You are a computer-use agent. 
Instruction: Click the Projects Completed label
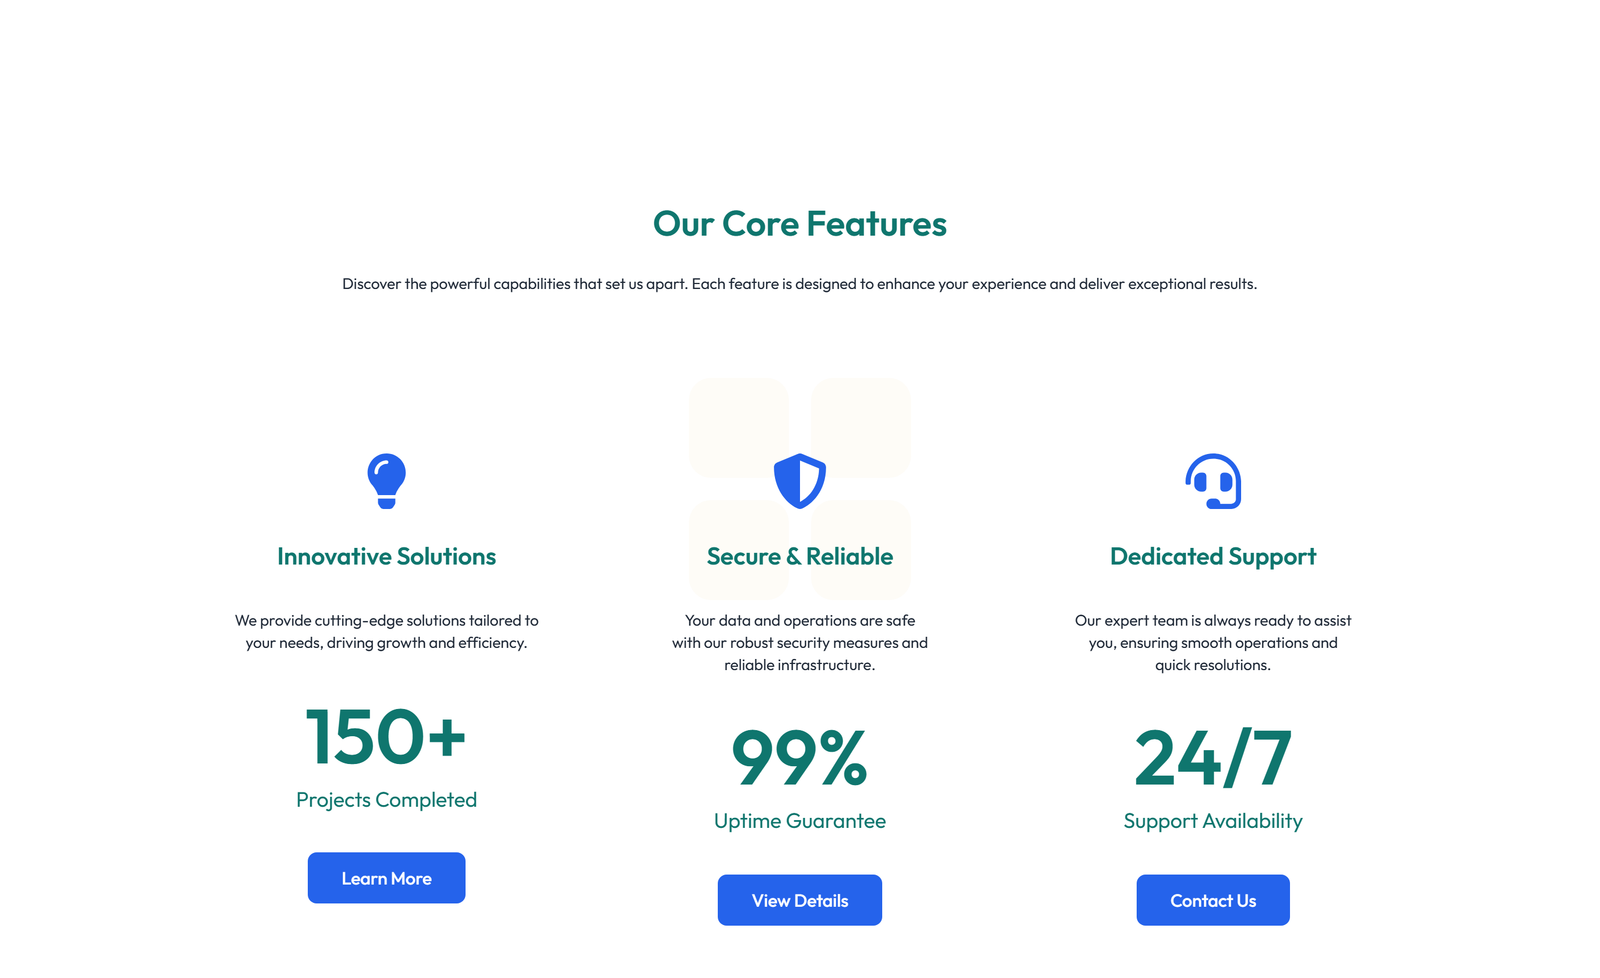(x=386, y=799)
